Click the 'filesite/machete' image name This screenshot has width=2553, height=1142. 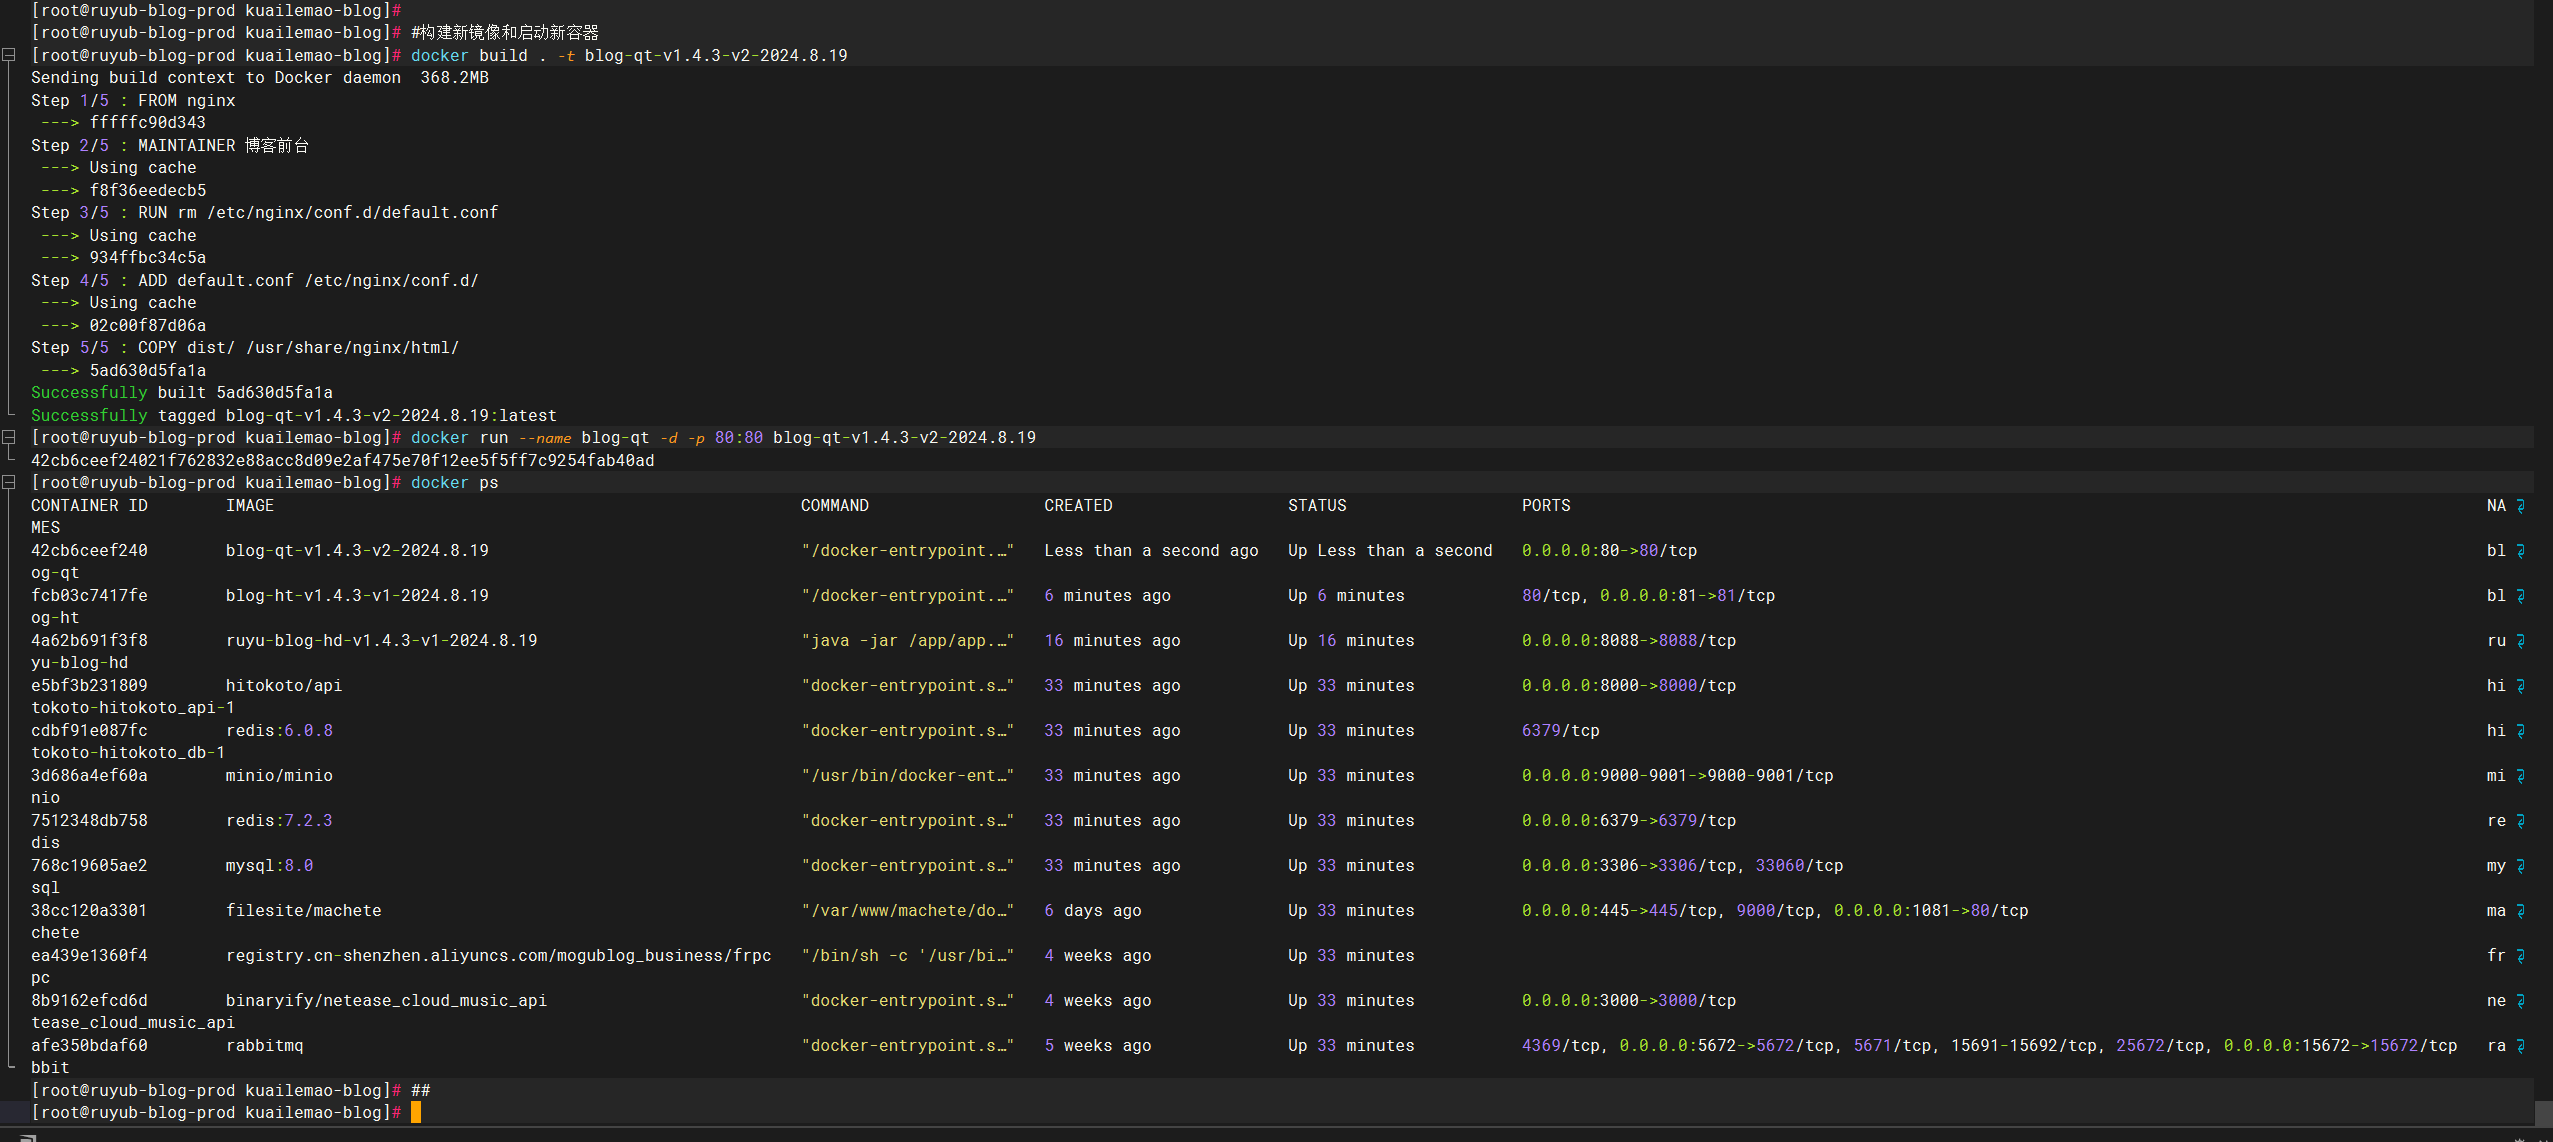coord(304,911)
